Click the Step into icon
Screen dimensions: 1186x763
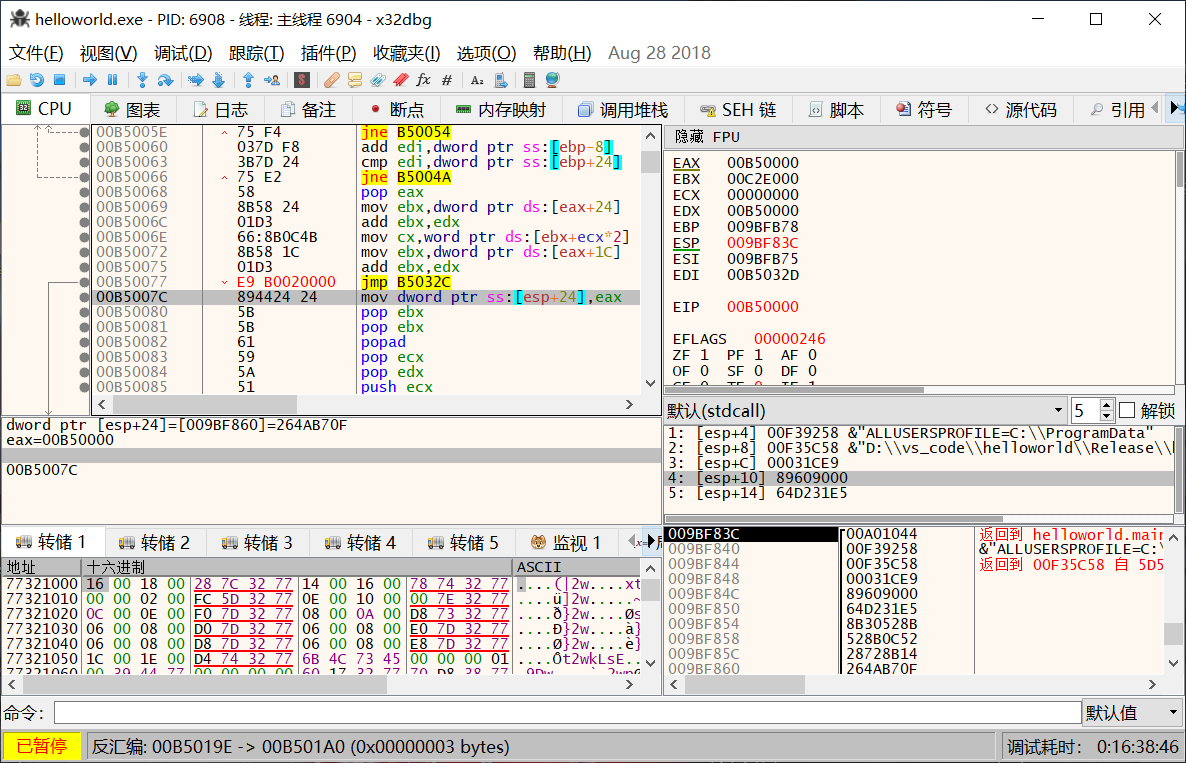coord(141,79)
